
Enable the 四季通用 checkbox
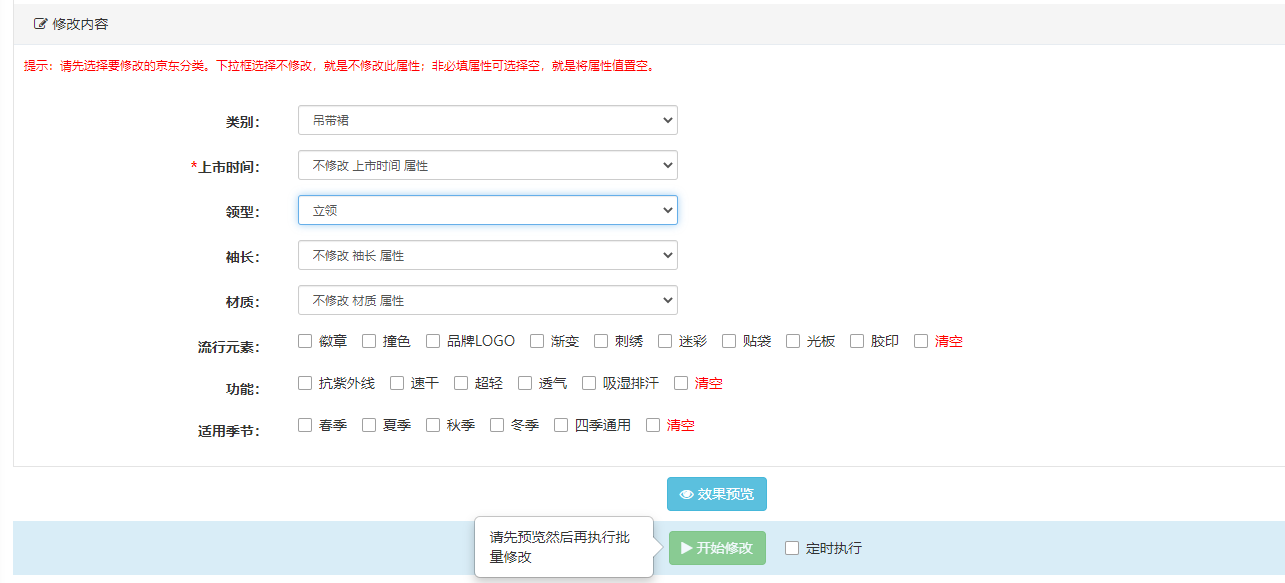[x=561, y=425]
